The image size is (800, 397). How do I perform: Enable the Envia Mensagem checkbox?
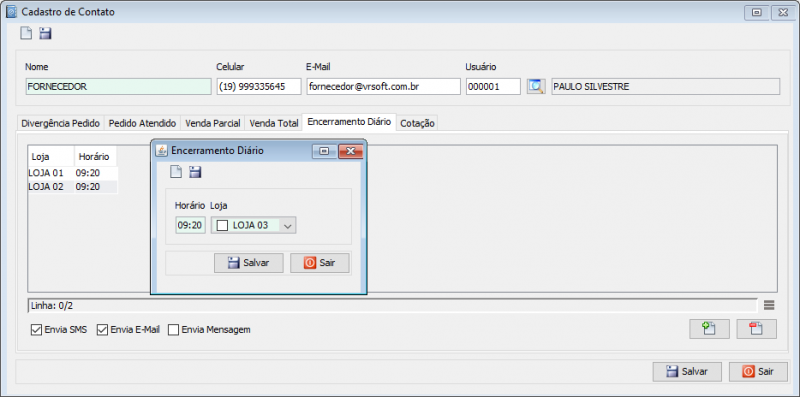[173, 330]
